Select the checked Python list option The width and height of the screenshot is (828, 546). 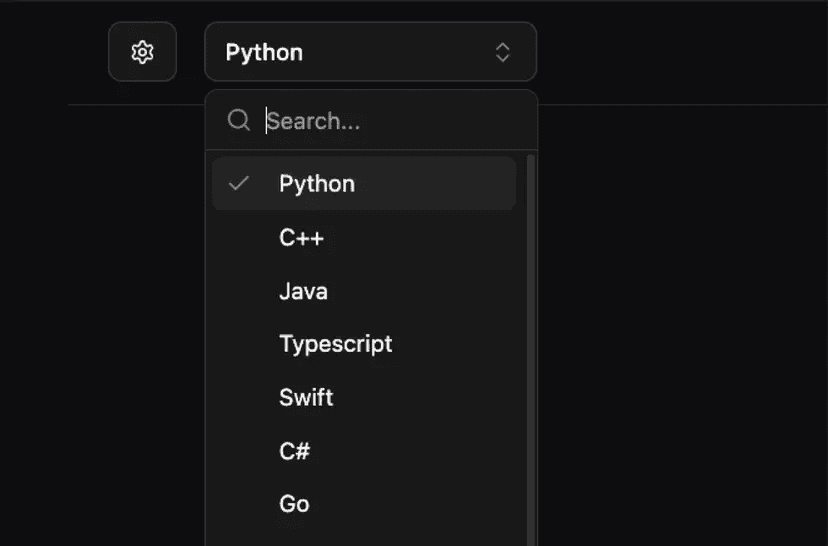pyautogui.click(x=317, y=184)
